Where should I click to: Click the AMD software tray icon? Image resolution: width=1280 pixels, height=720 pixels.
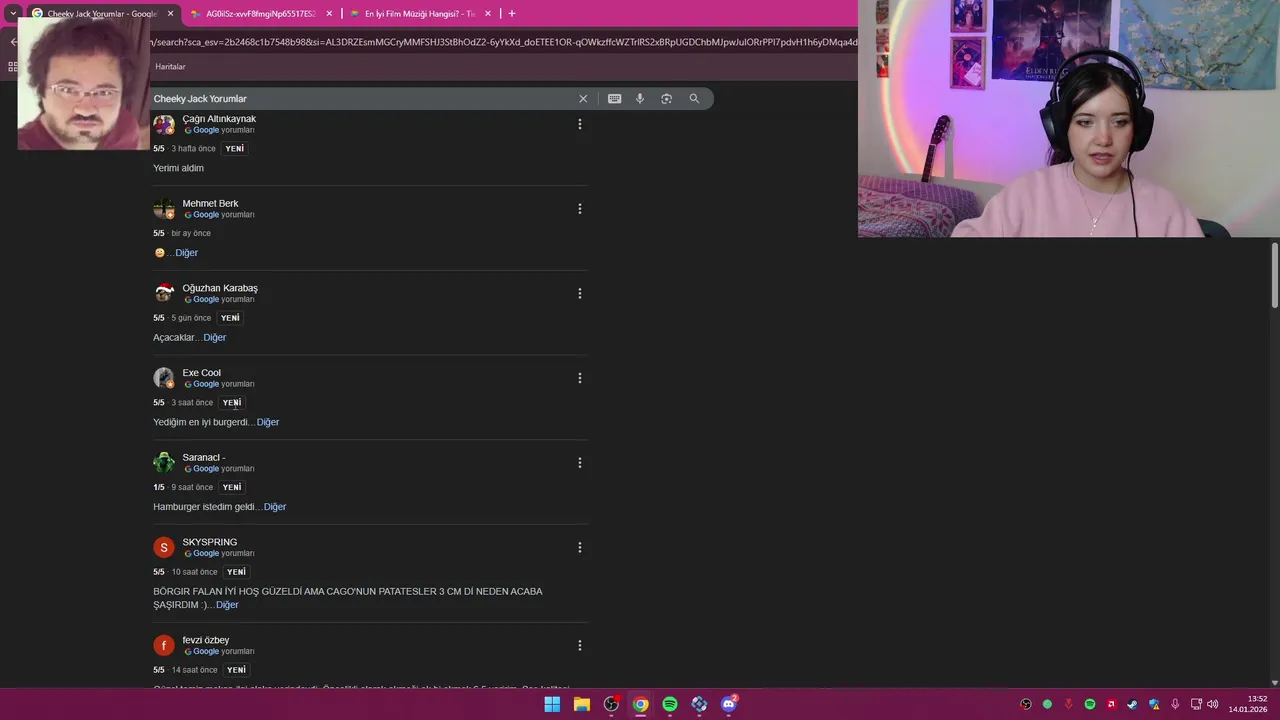(x=1111, y=704)
